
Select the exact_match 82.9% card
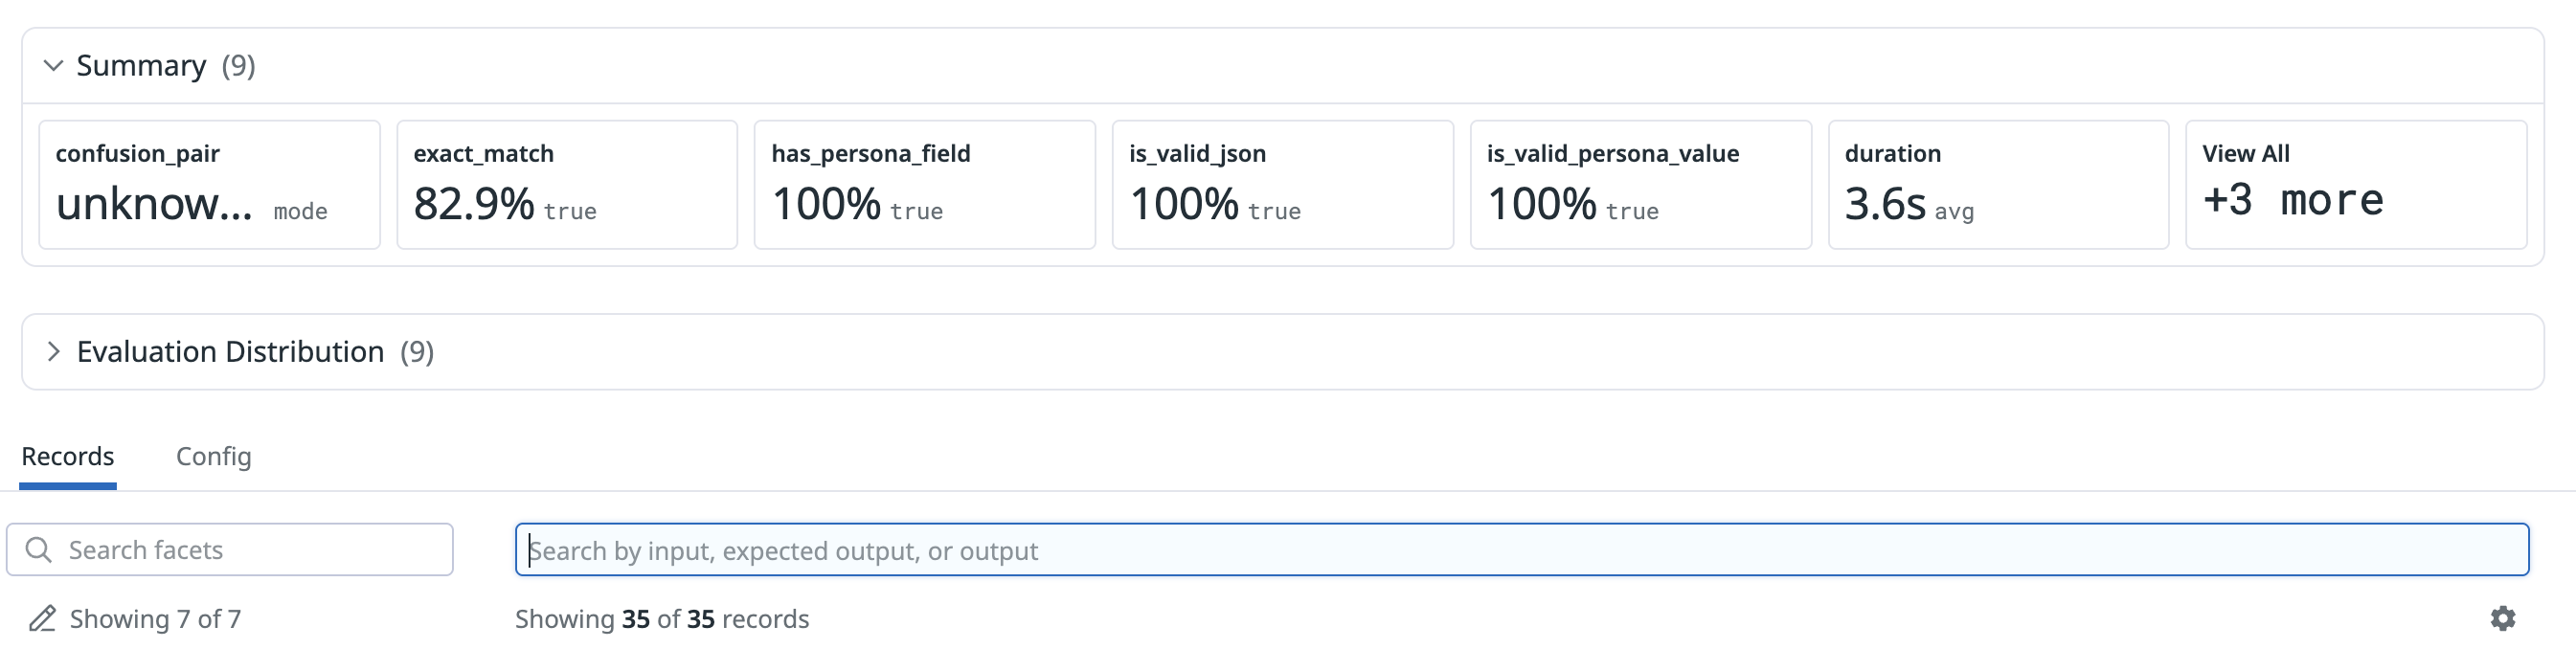567,185
